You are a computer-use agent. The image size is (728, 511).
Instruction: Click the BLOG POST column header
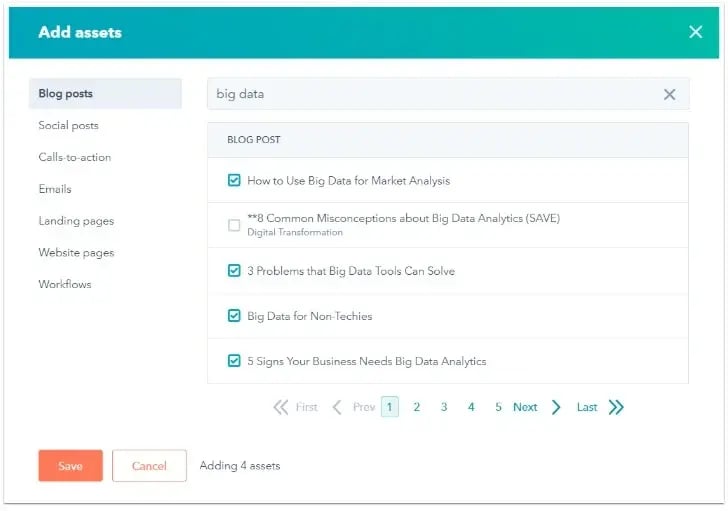pos(254,140)
